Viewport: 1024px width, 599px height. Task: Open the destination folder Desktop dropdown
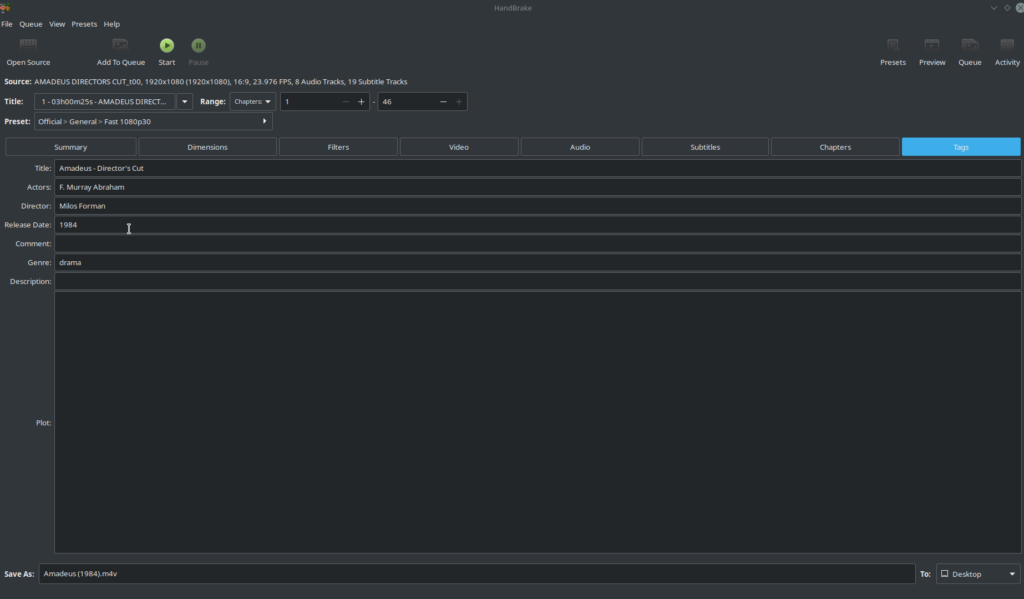978,574
